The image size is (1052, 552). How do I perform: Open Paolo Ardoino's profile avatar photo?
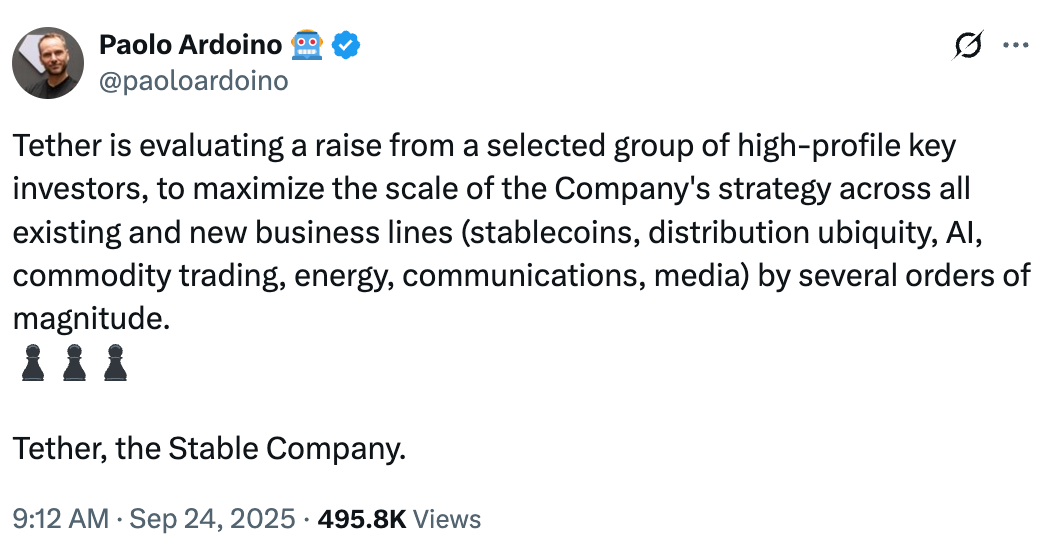[x=48, y=63]
